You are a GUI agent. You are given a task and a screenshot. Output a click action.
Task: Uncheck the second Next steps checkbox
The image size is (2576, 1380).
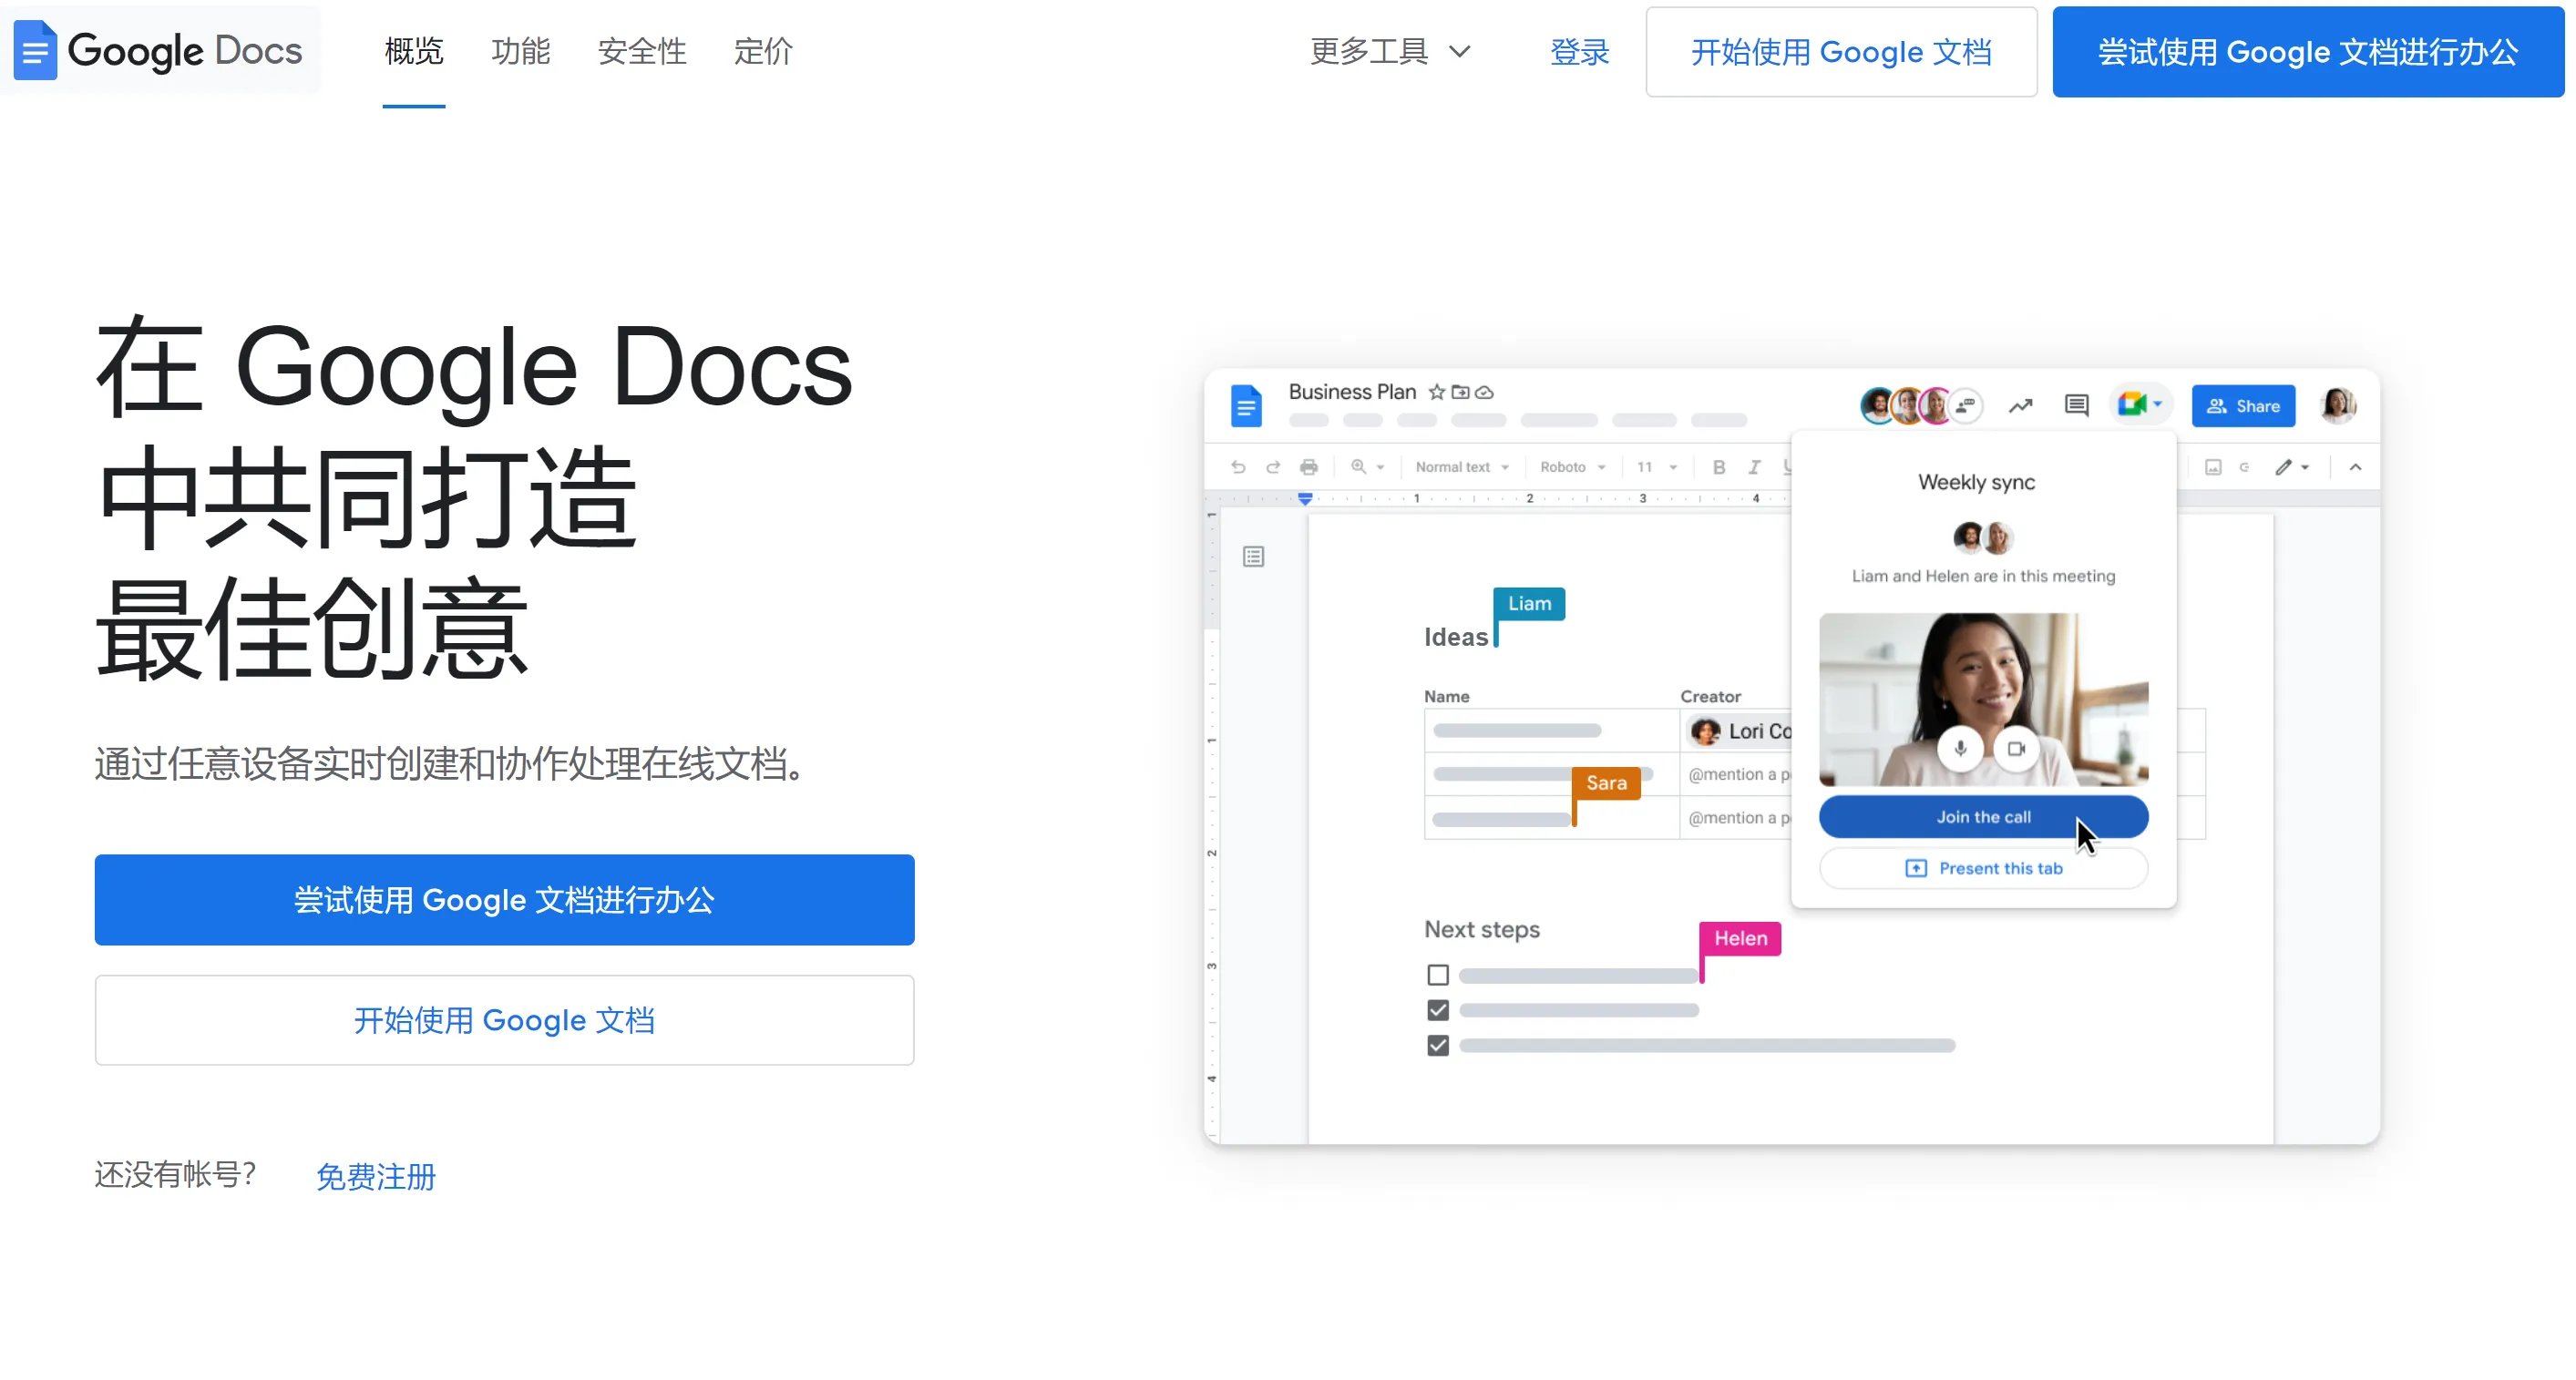click(1437, 1010)
